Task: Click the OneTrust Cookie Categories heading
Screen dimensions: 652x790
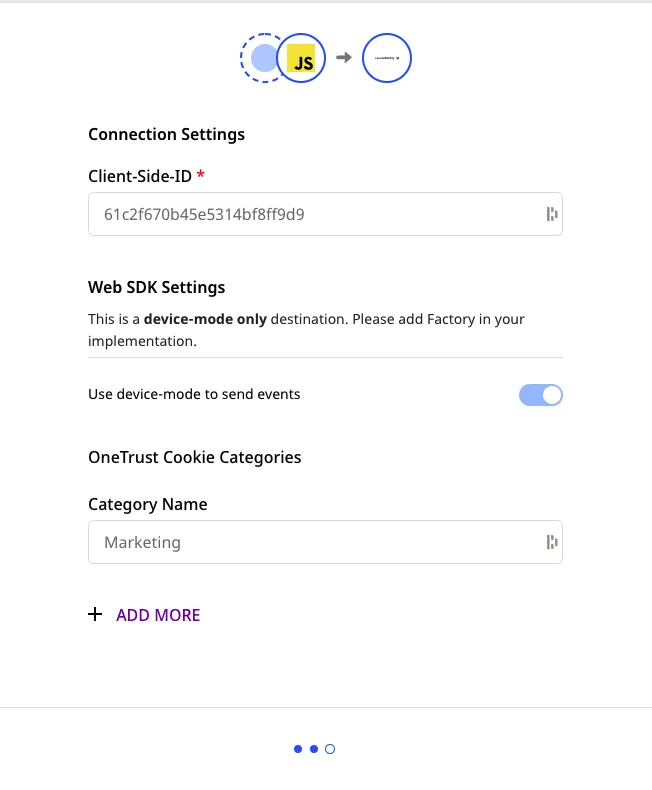Action: tap(195, 457)
